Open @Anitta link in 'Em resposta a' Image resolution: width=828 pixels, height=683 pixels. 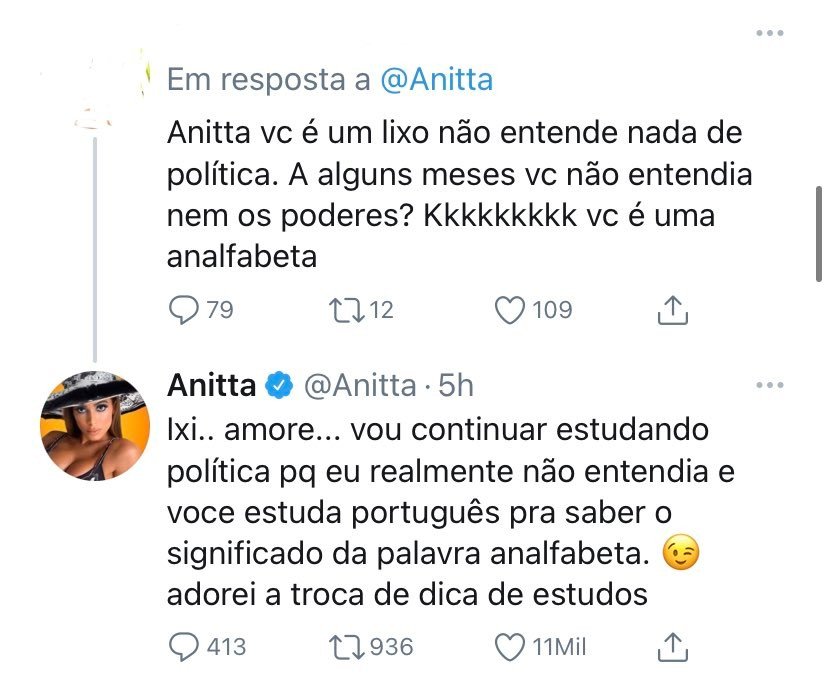tap(437, 80)
